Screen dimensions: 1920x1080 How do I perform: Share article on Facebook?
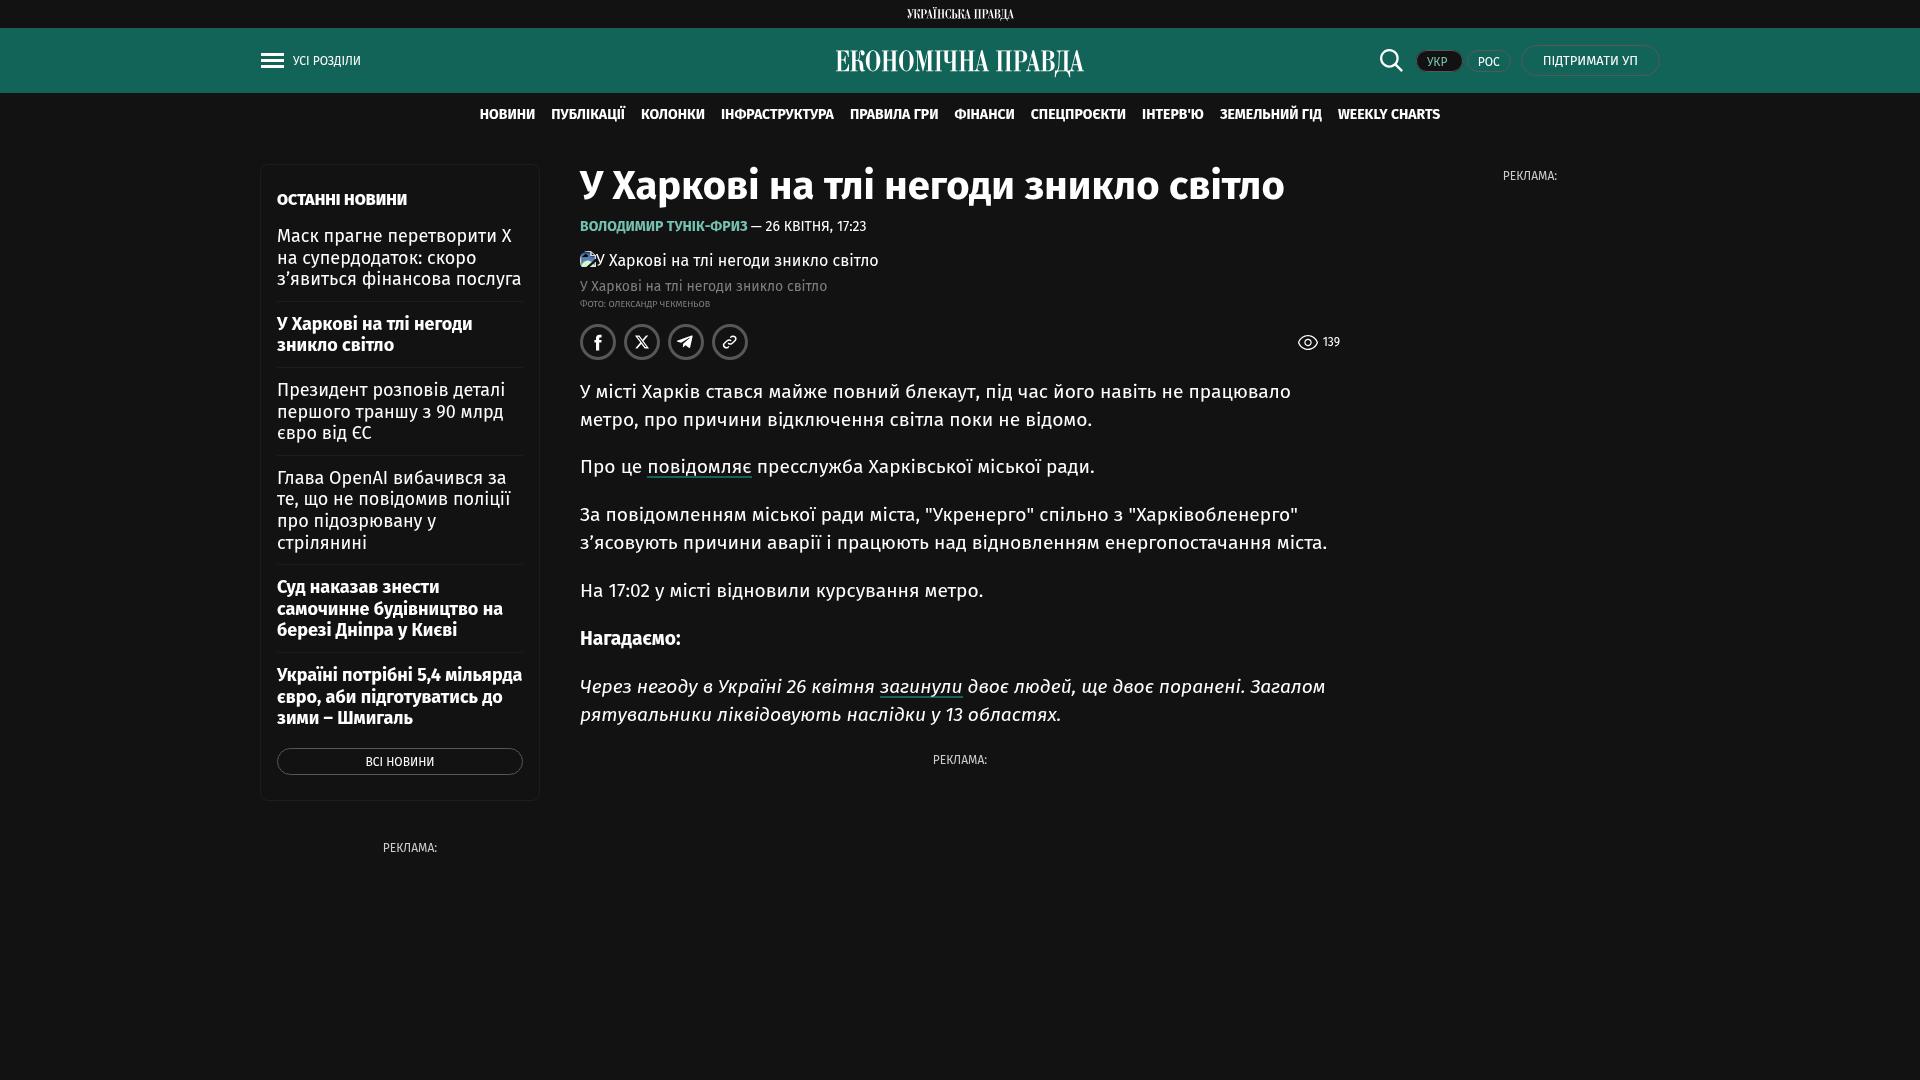coord(598,342)
